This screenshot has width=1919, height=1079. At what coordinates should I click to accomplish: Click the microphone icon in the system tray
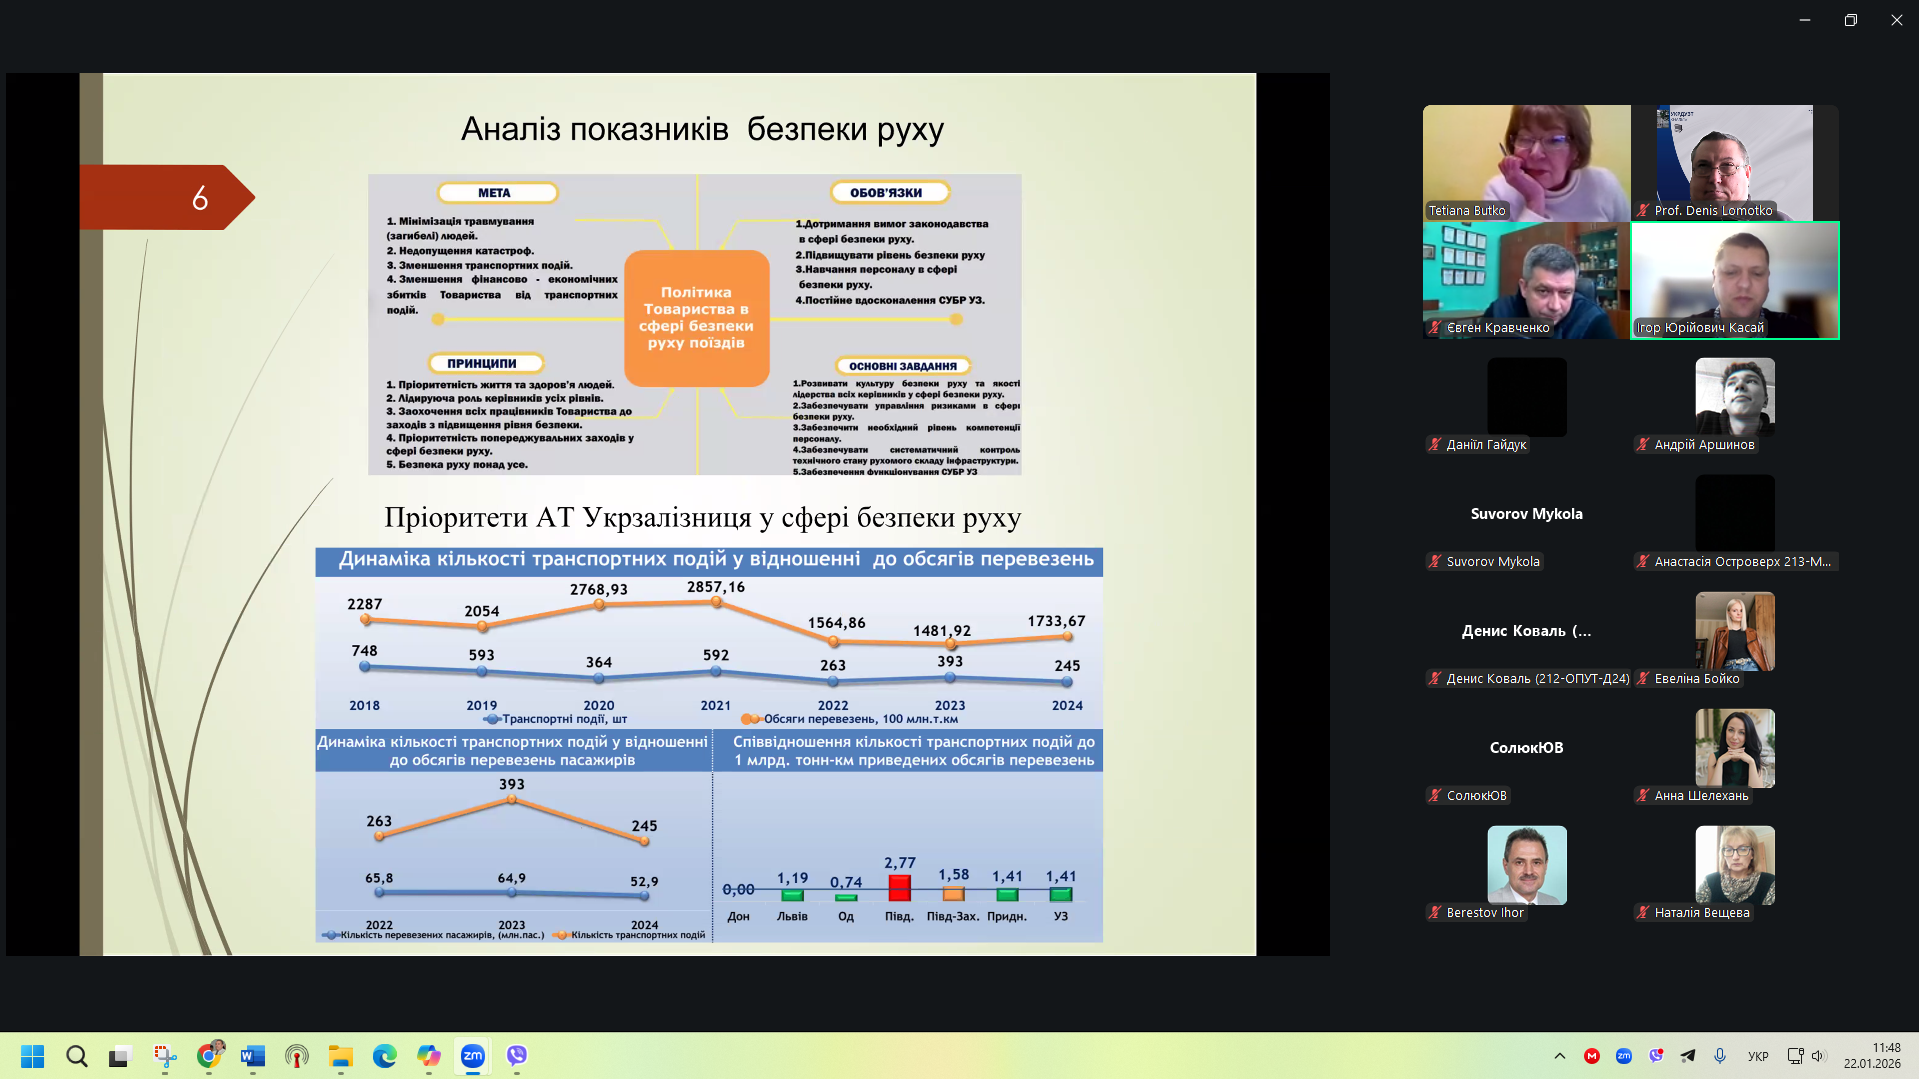click(x=1720, y=1056)
